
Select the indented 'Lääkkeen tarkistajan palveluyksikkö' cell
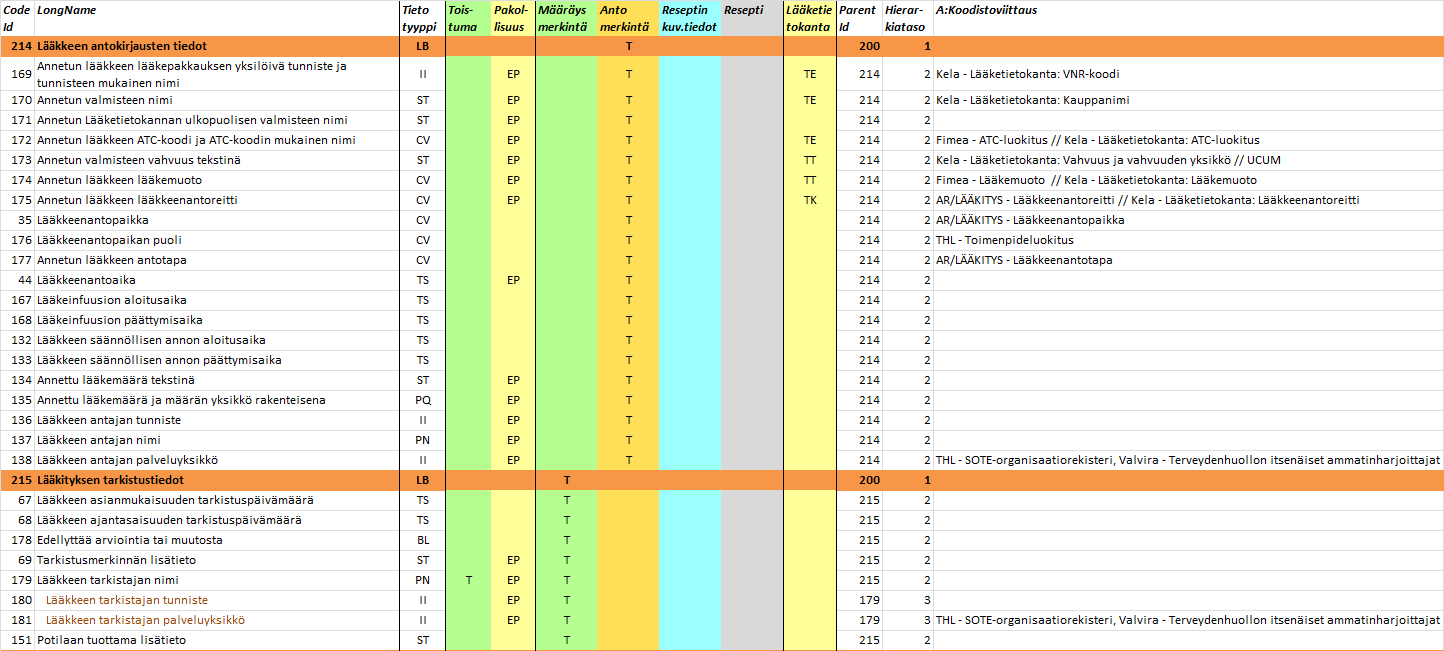coord(217,620)
